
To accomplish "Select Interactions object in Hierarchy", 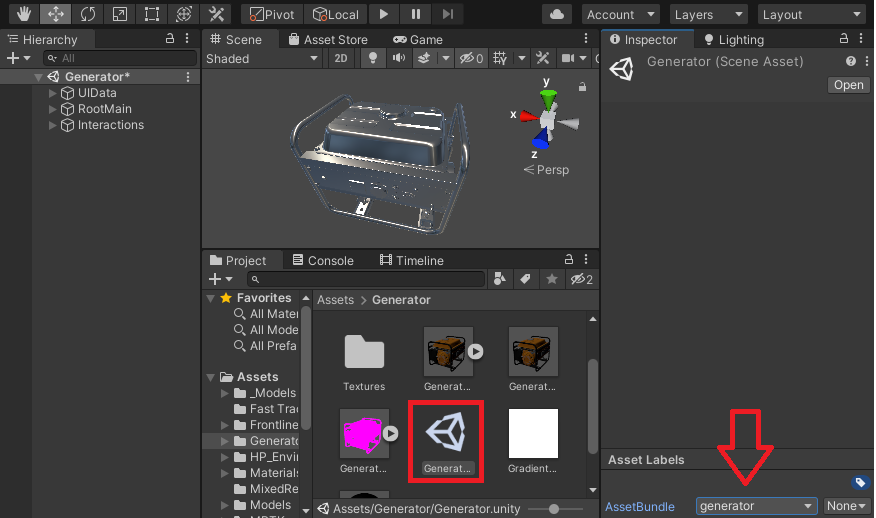I will point(111,125).
